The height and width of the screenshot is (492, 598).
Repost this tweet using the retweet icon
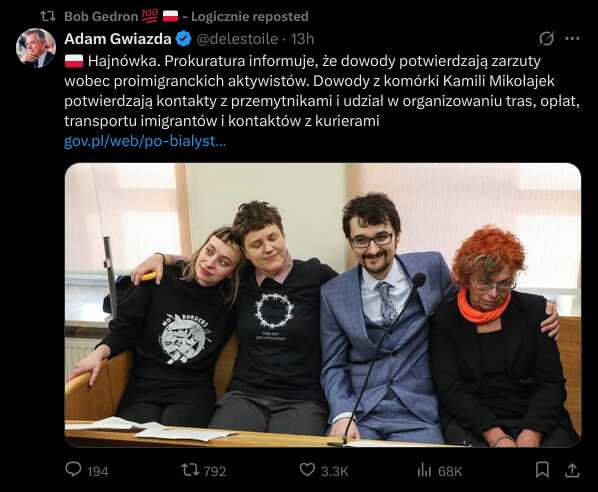(x=190, y=470)
